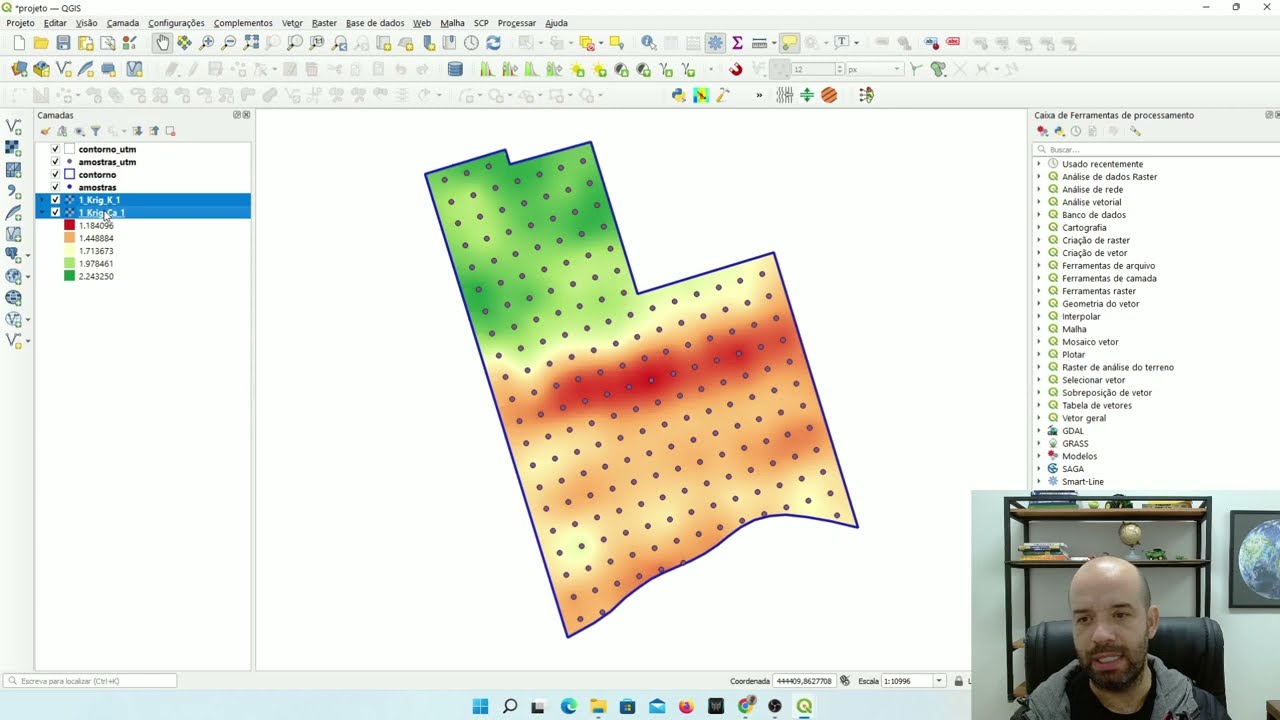Expand the Criação de raster group

[1038, 240]
